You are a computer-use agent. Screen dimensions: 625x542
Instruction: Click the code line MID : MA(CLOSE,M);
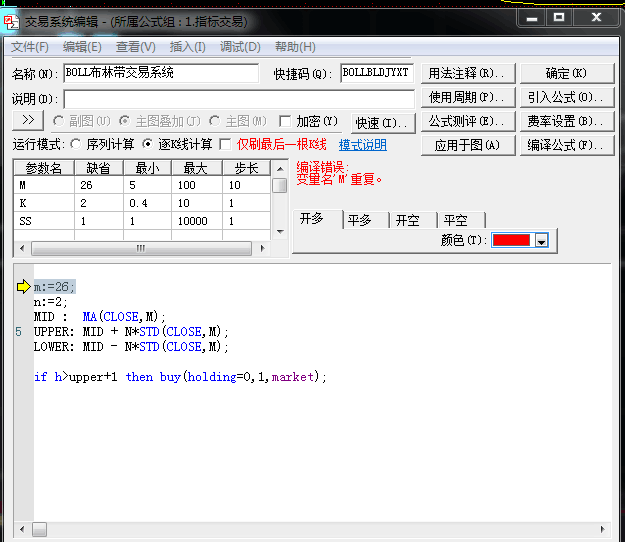pyautogui.click(x=99, y=317)
